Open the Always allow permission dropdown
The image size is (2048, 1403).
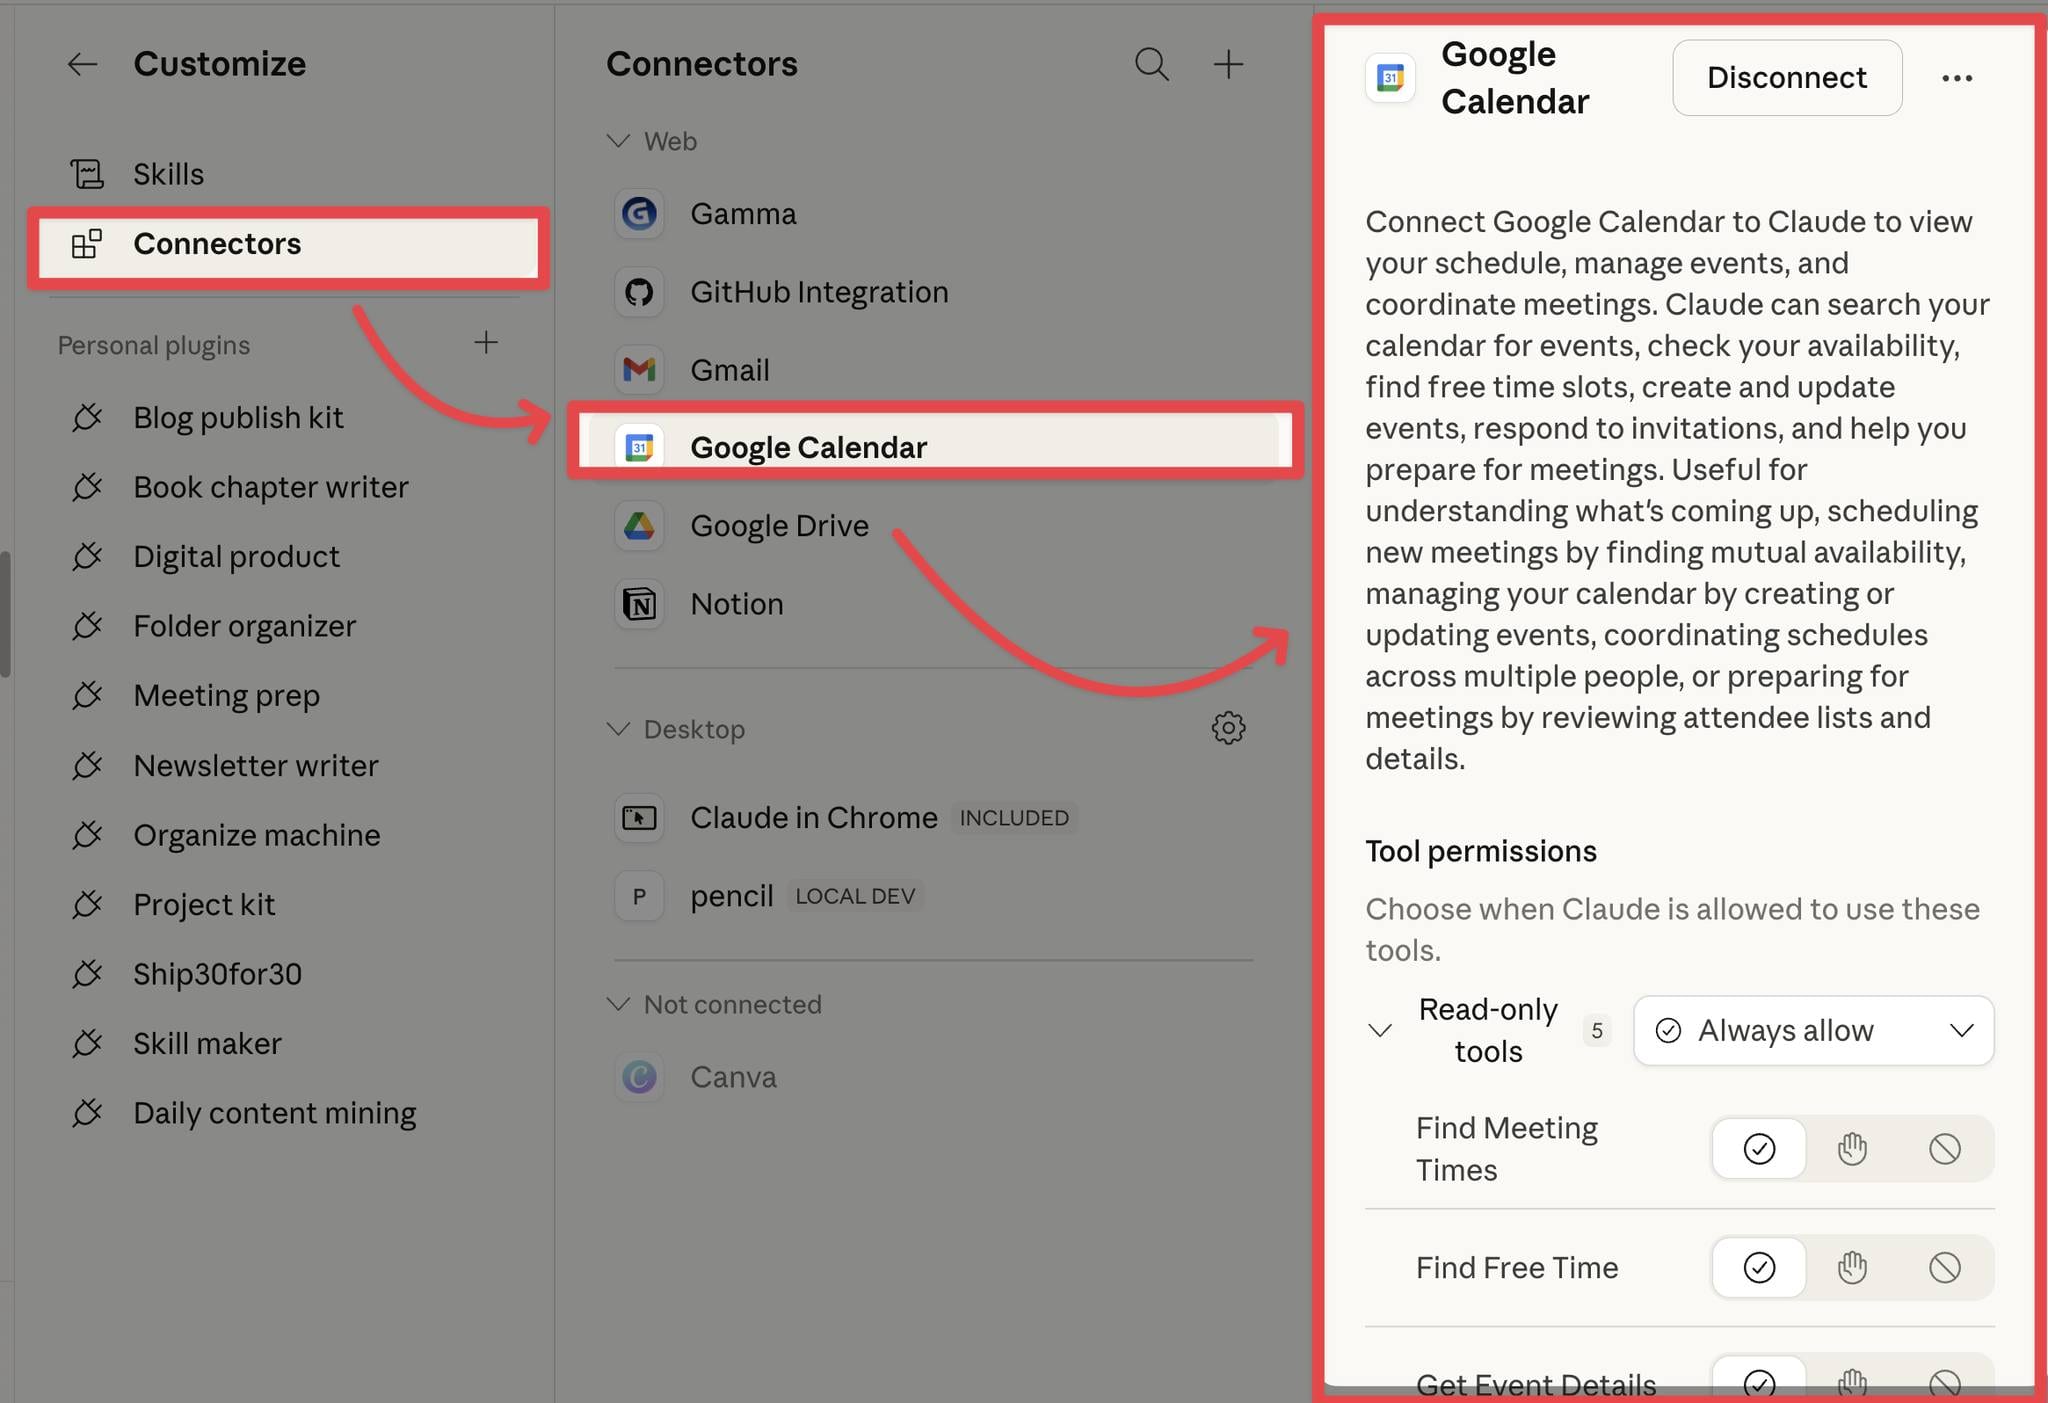point(1813,1030)
